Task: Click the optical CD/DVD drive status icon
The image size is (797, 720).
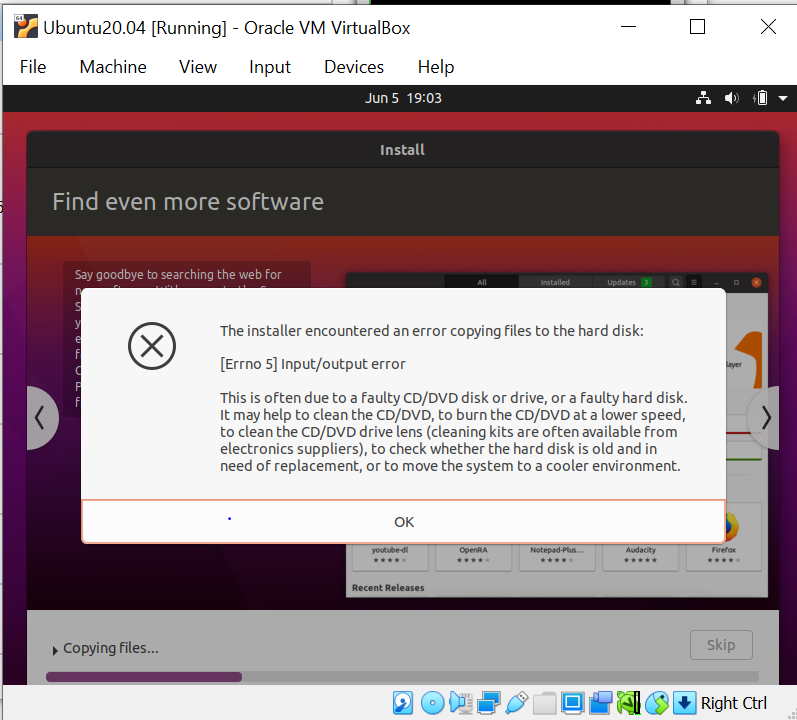Action: [432, 703]
